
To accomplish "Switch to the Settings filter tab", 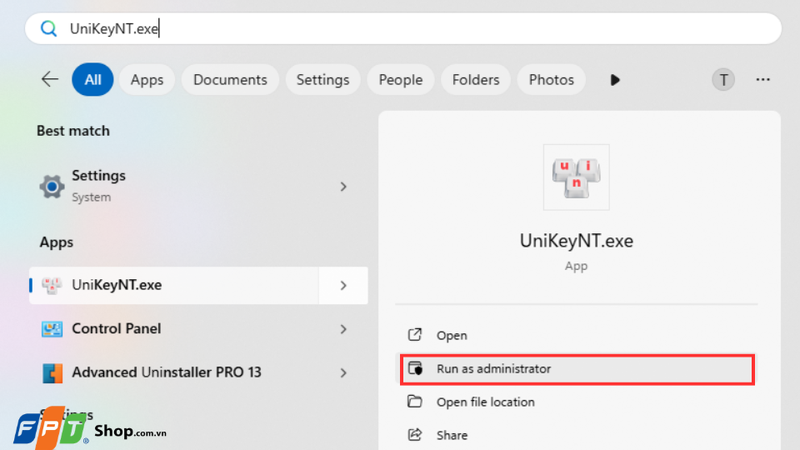I will click(x=323, y=80).
